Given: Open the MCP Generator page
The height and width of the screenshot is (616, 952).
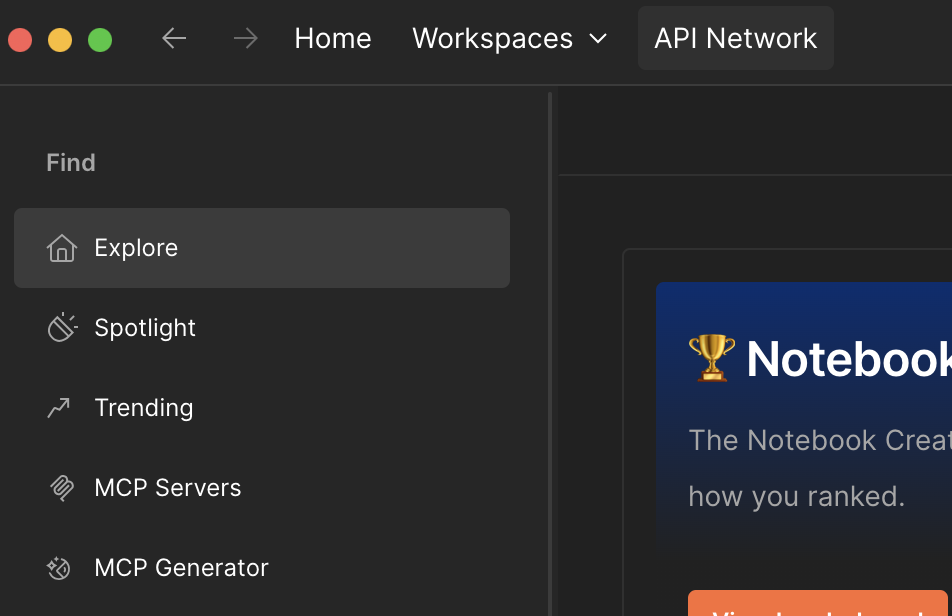Looking at the screenshot, I should tap(181, 568).
